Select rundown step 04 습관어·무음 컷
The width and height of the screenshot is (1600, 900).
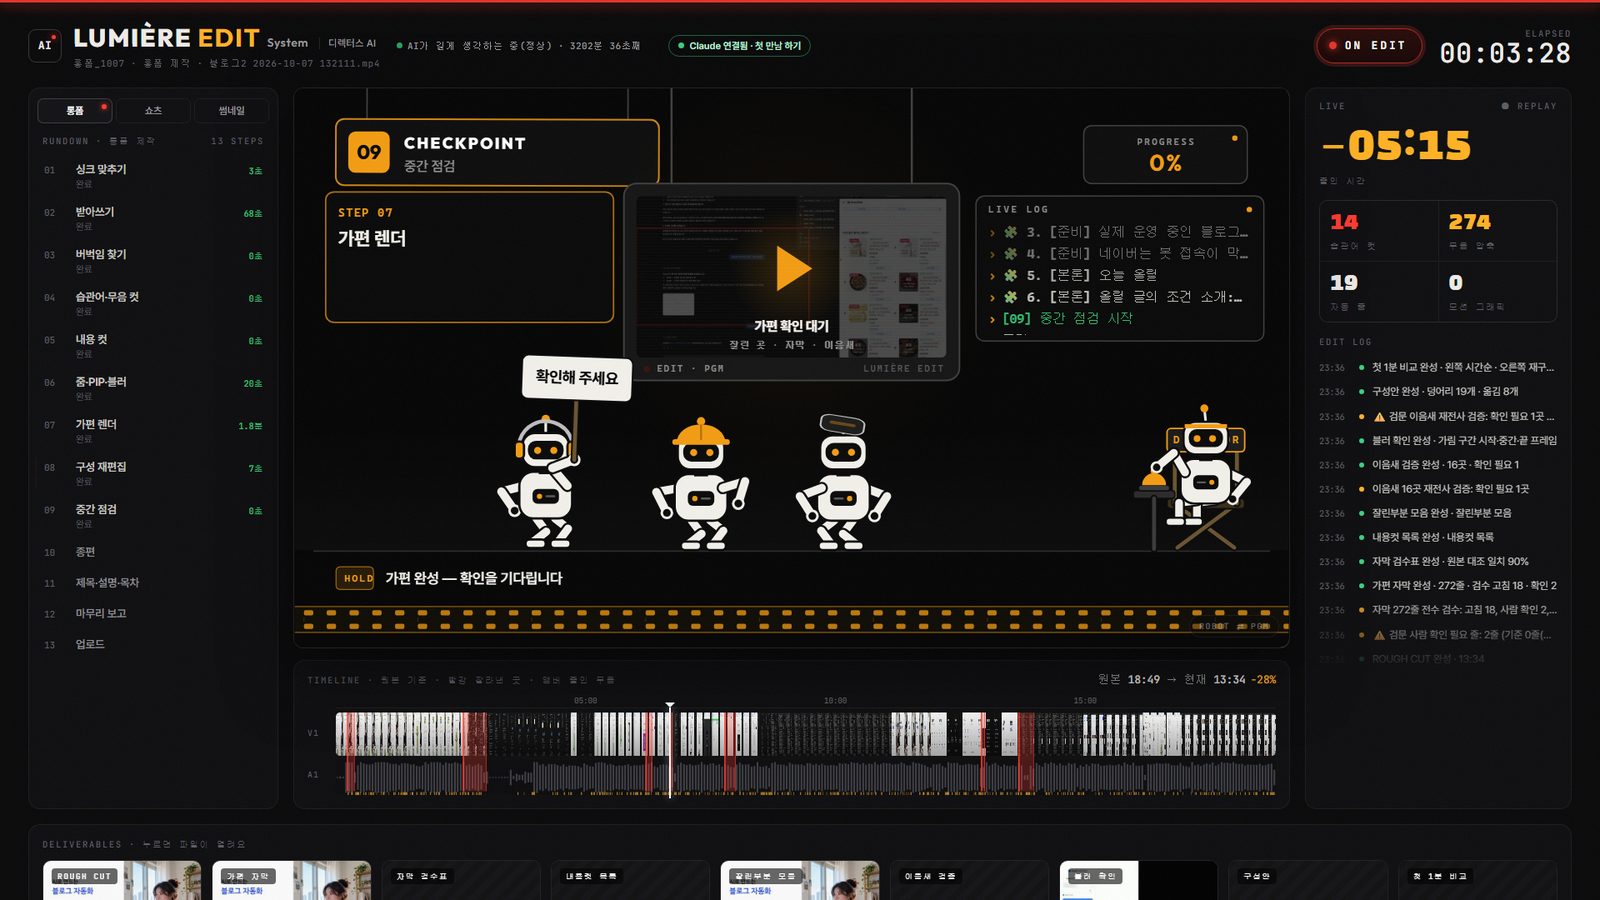coord(153,304)
